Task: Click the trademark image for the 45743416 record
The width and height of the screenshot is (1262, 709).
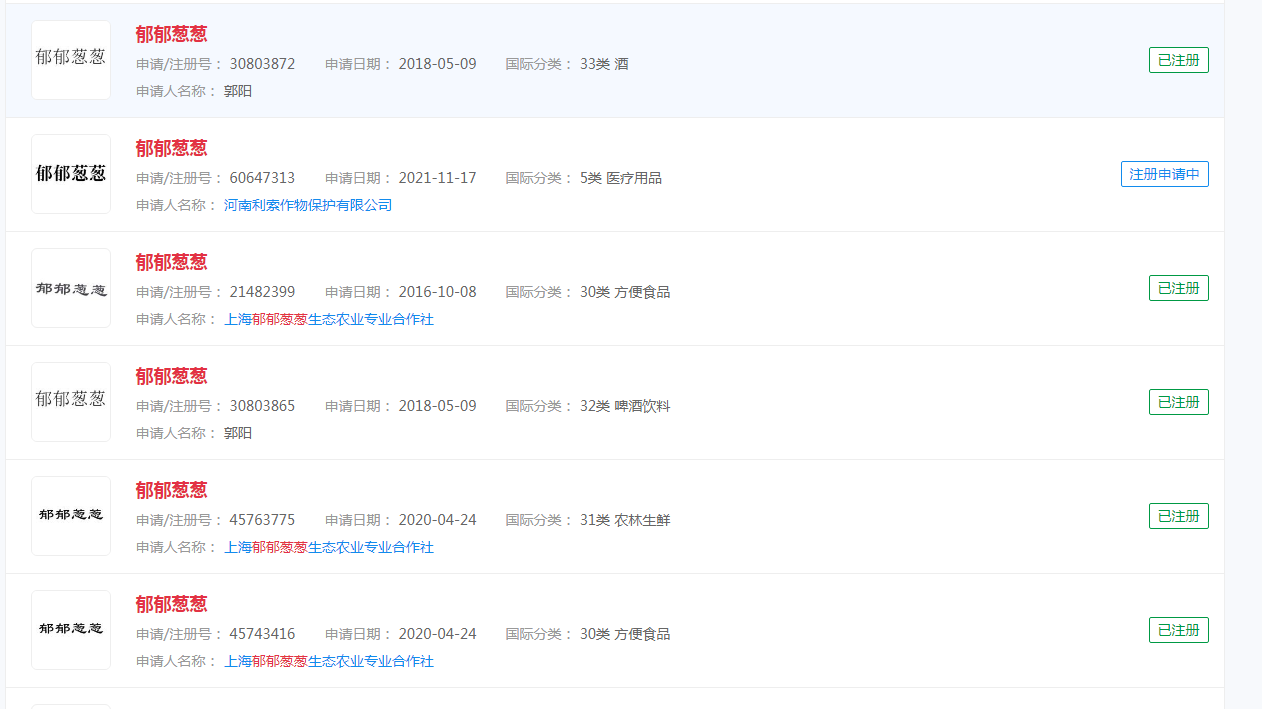Action: (70, 630)
